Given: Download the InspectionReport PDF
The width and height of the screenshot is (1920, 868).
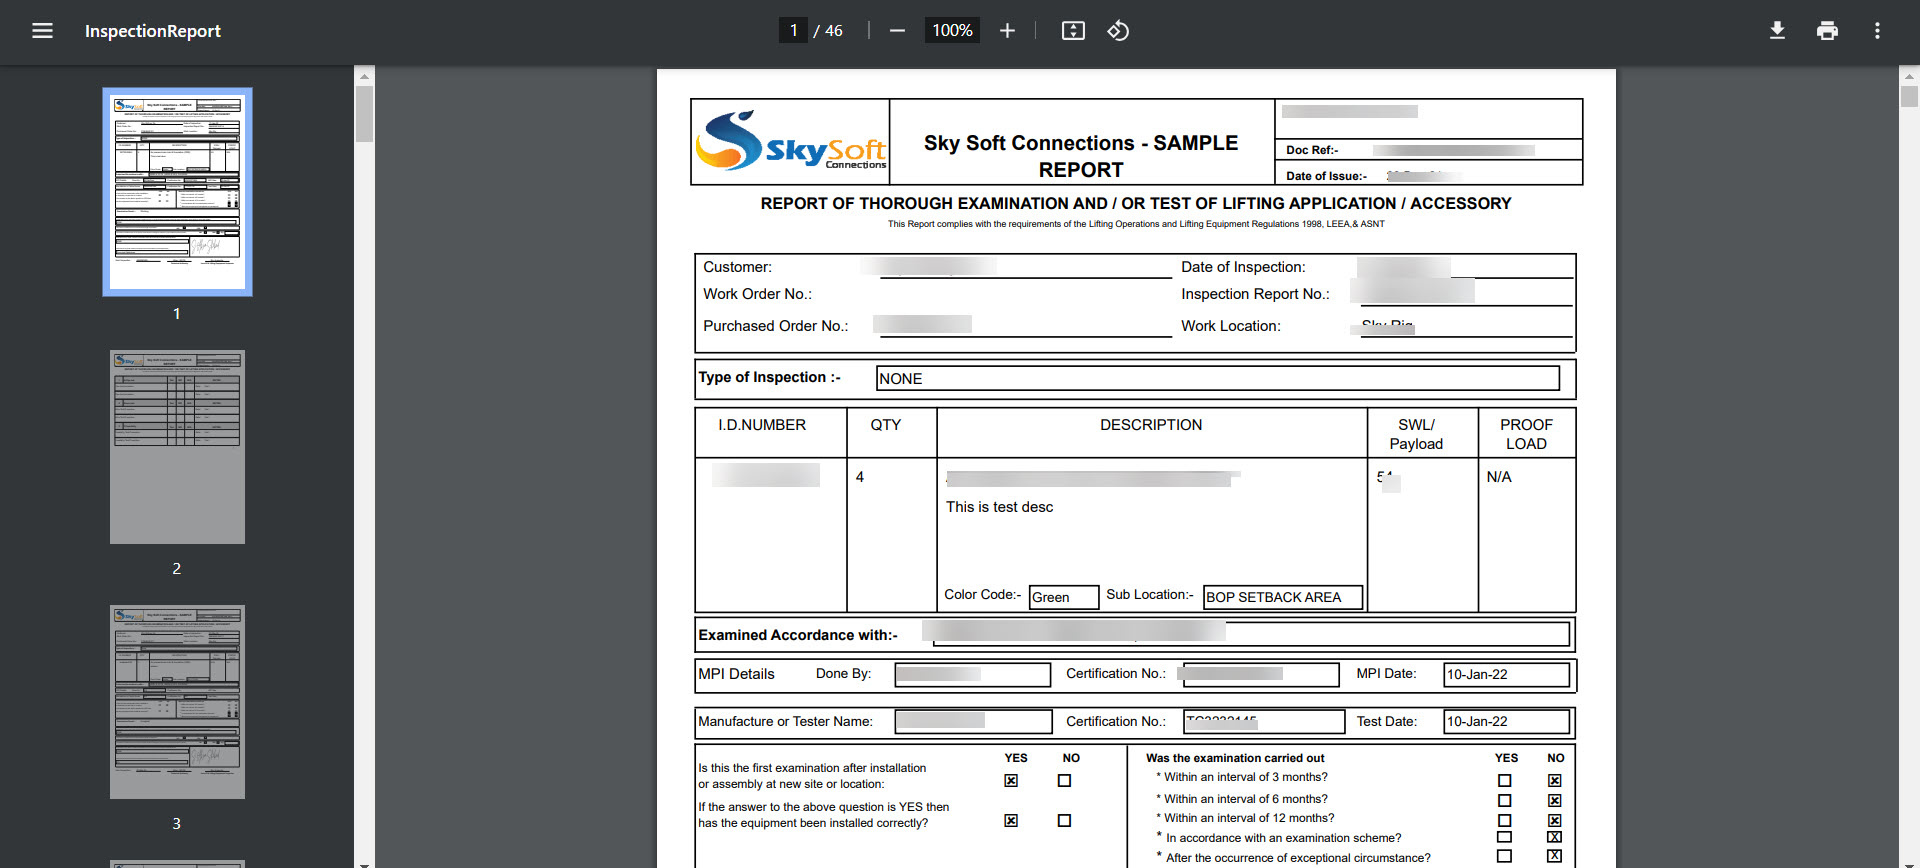Looking at the screenshot, I should coord(1777,31).
